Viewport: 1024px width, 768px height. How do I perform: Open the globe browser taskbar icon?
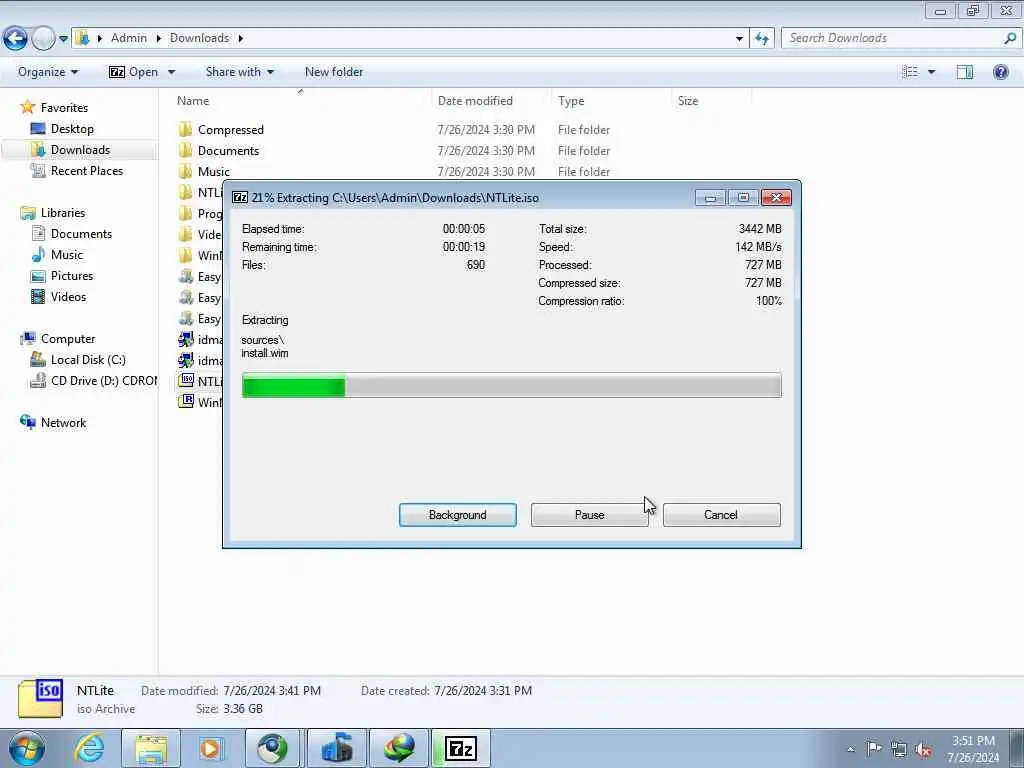tap(273, 748)
